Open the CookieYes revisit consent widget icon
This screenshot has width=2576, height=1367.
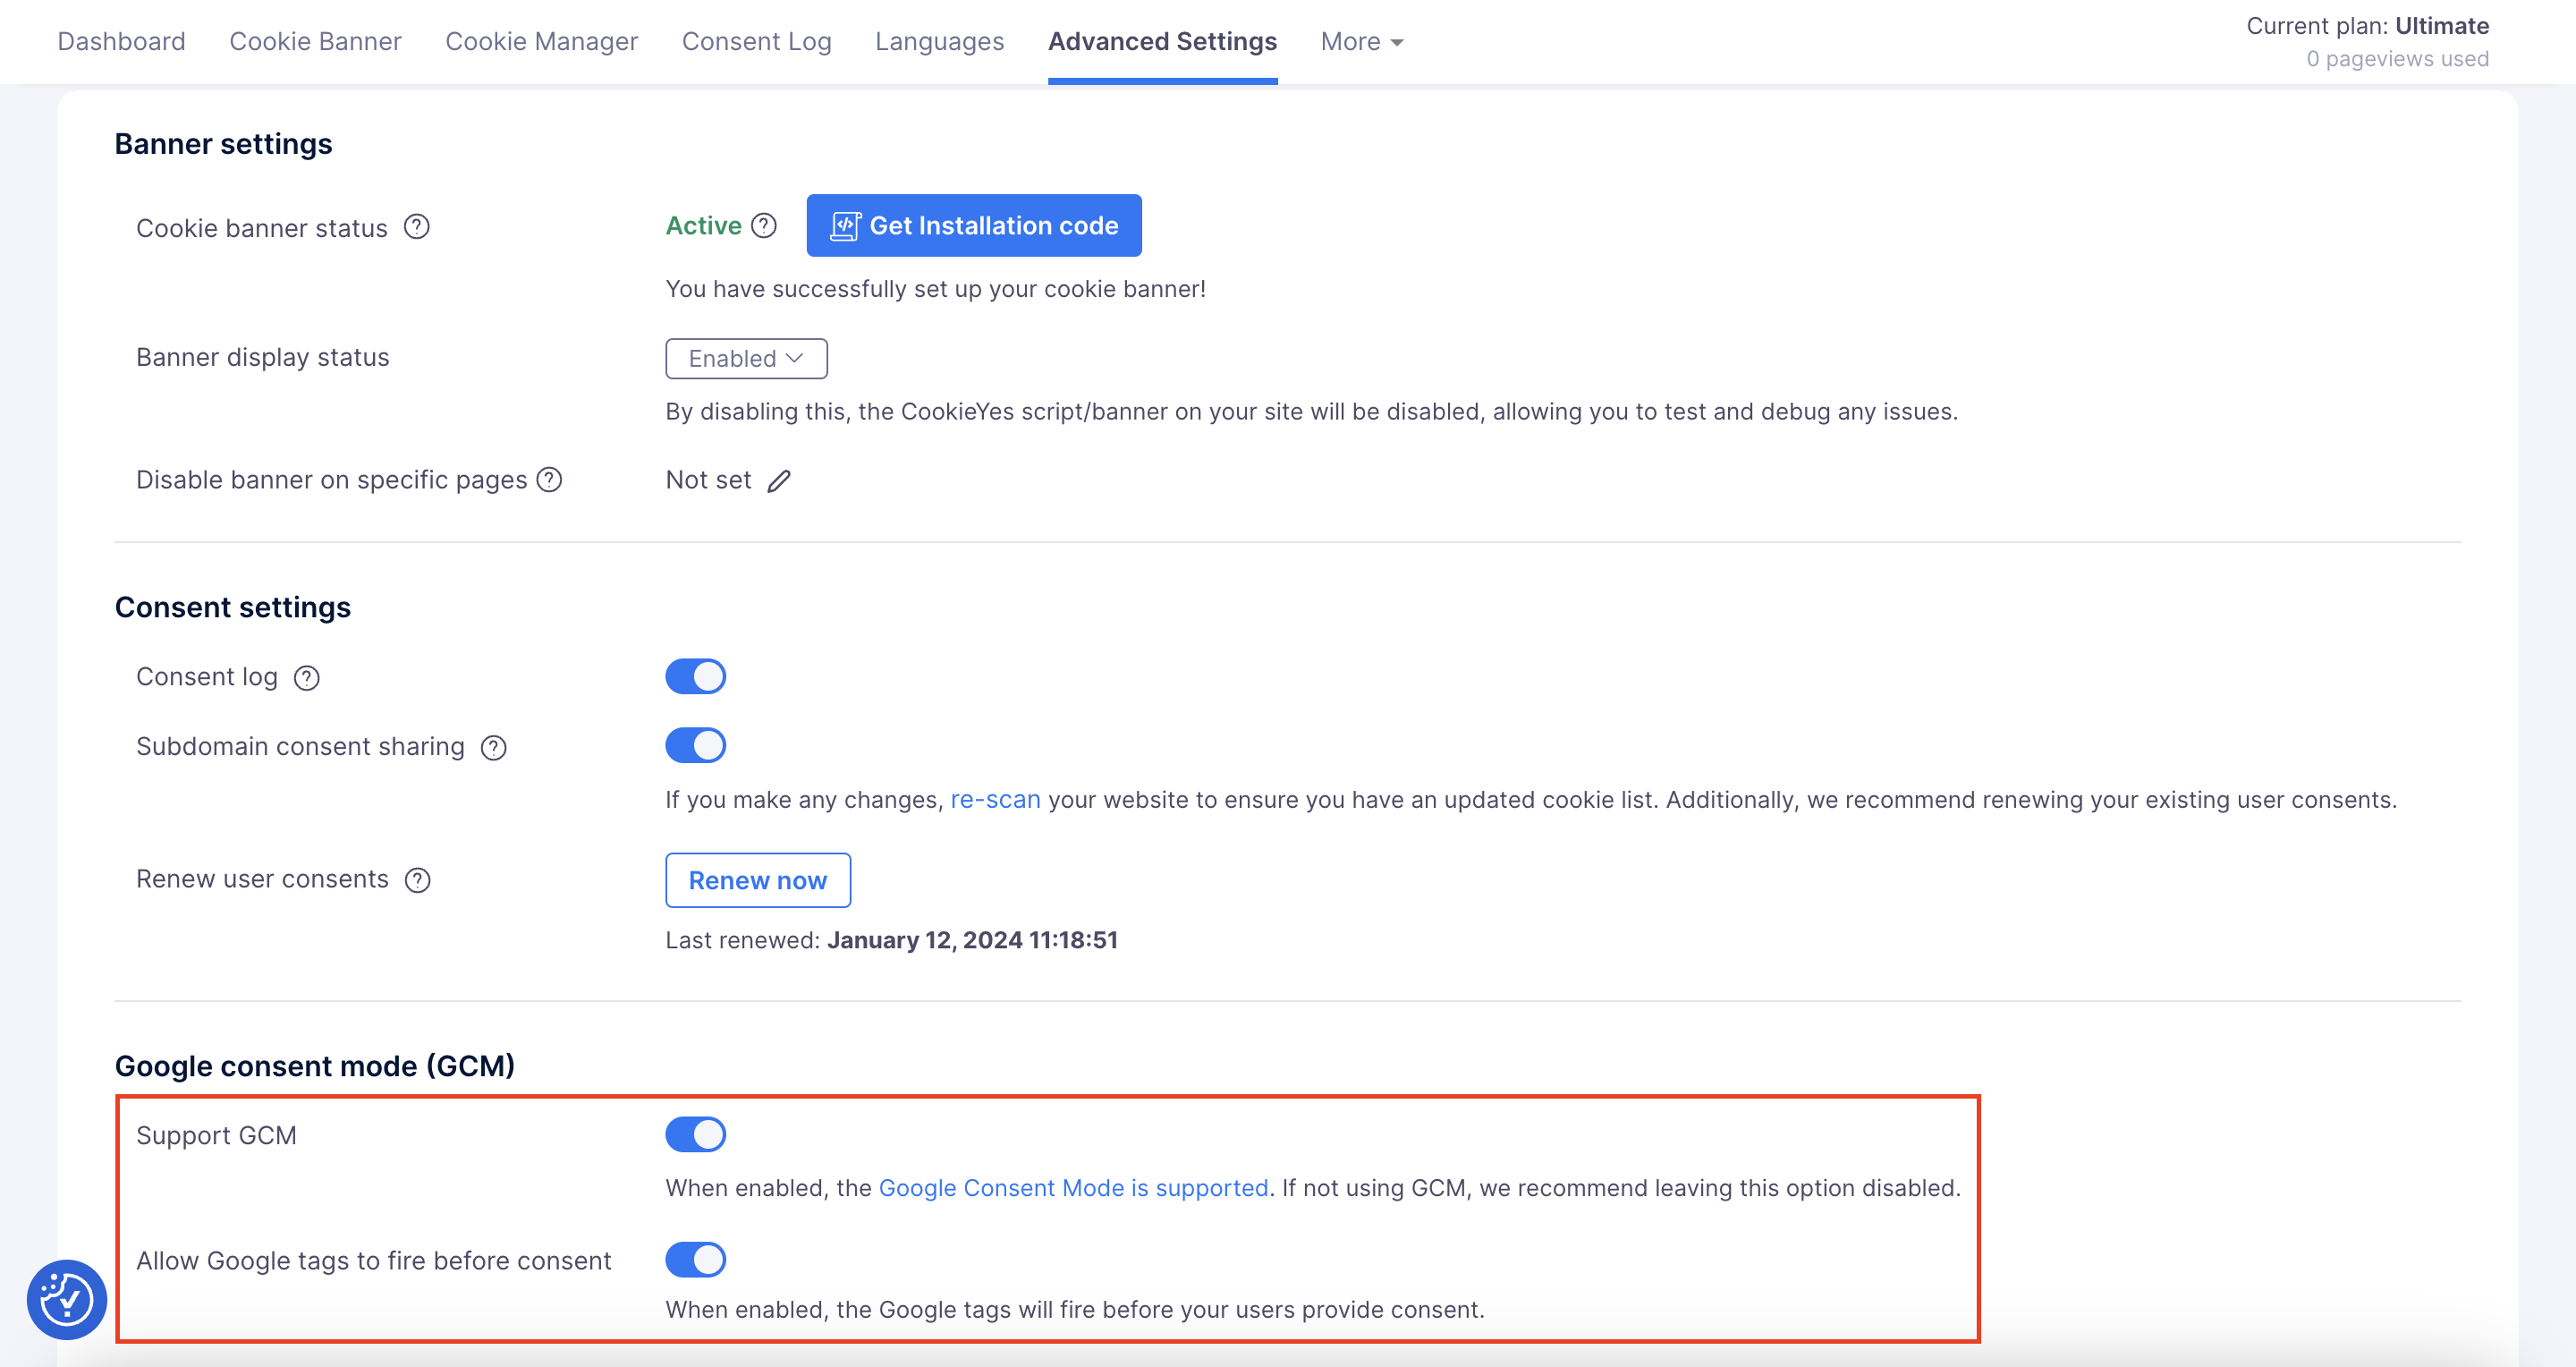pyautogui.click(x=67, y=1299)
